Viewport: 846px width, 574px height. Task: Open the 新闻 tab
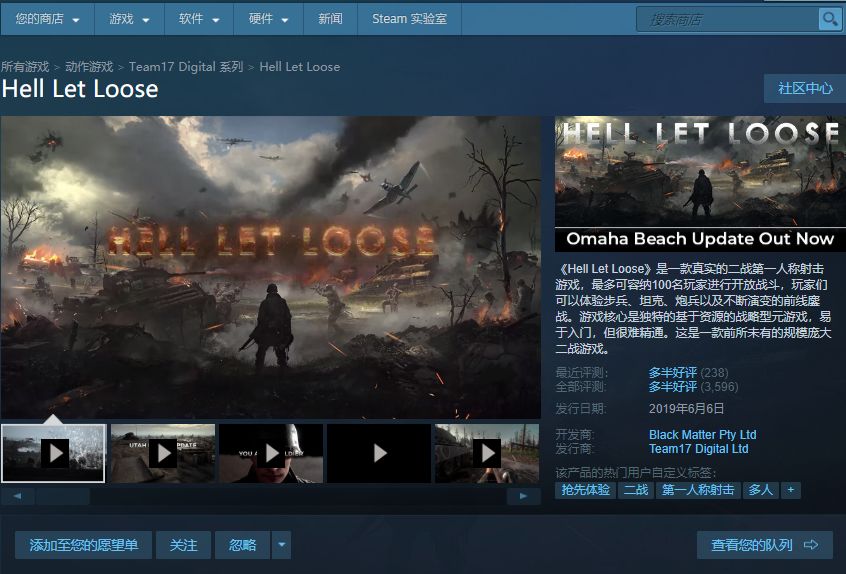330,19
